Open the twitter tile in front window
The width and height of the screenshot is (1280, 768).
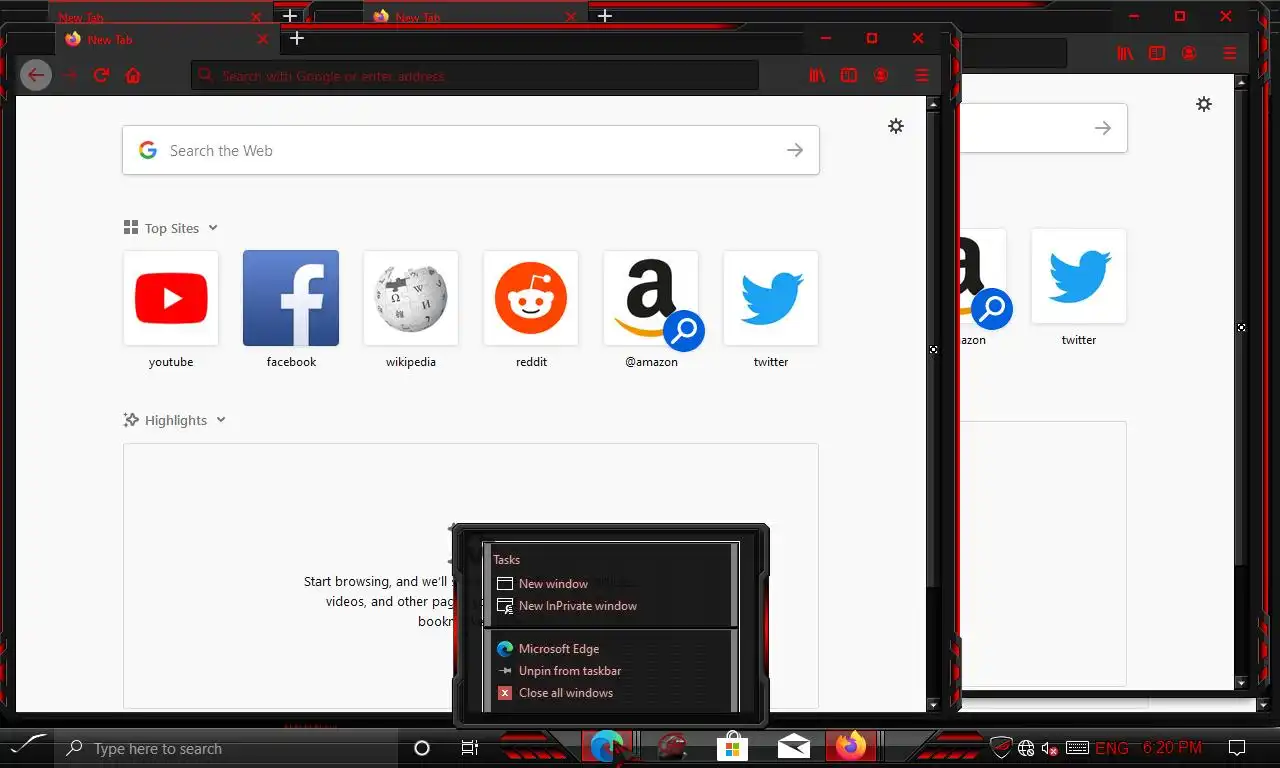point(771,298)
